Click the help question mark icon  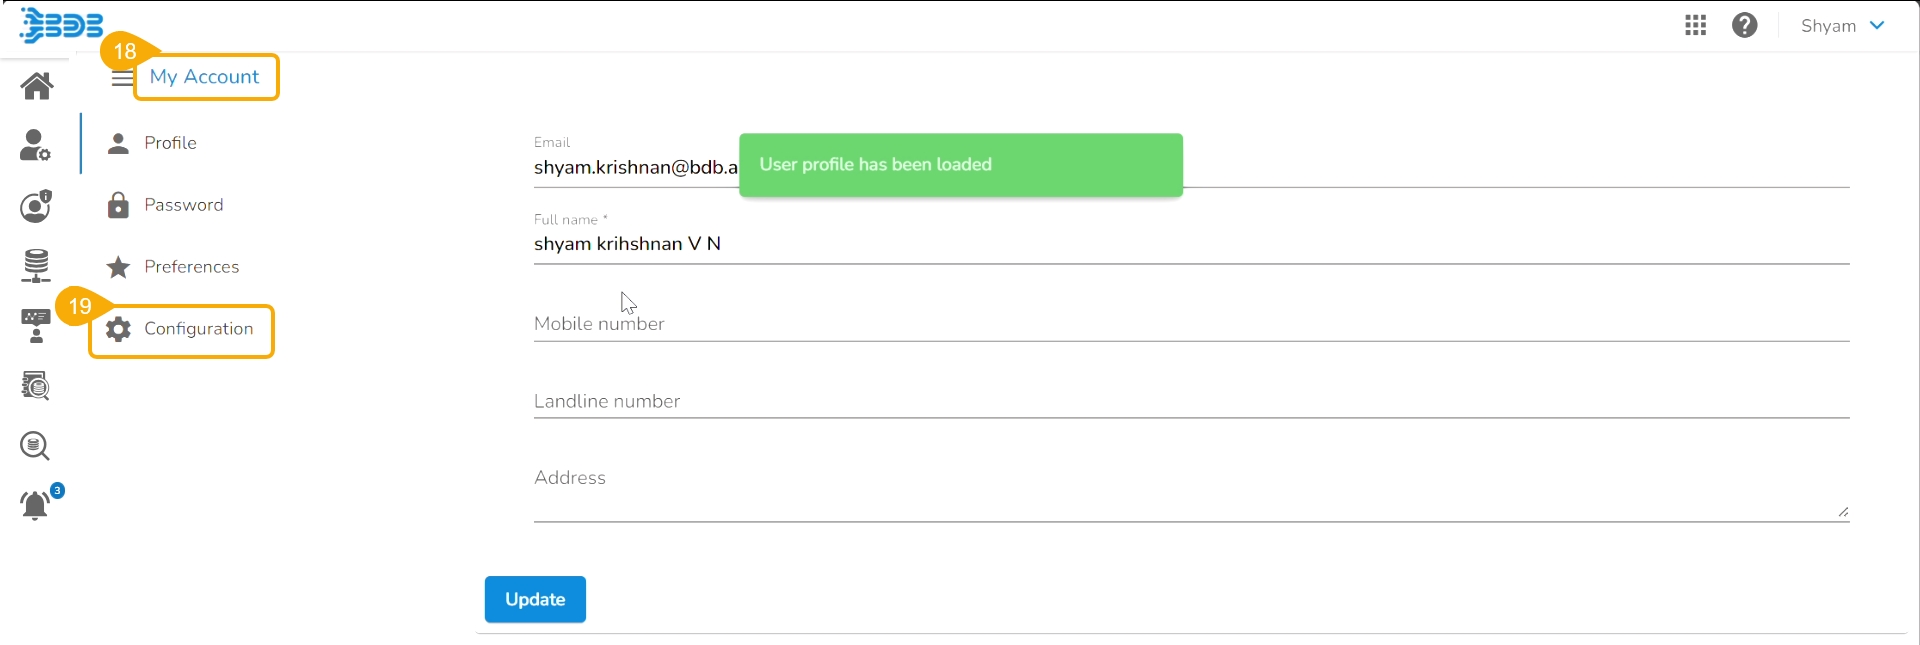[x=1745, y=26]
